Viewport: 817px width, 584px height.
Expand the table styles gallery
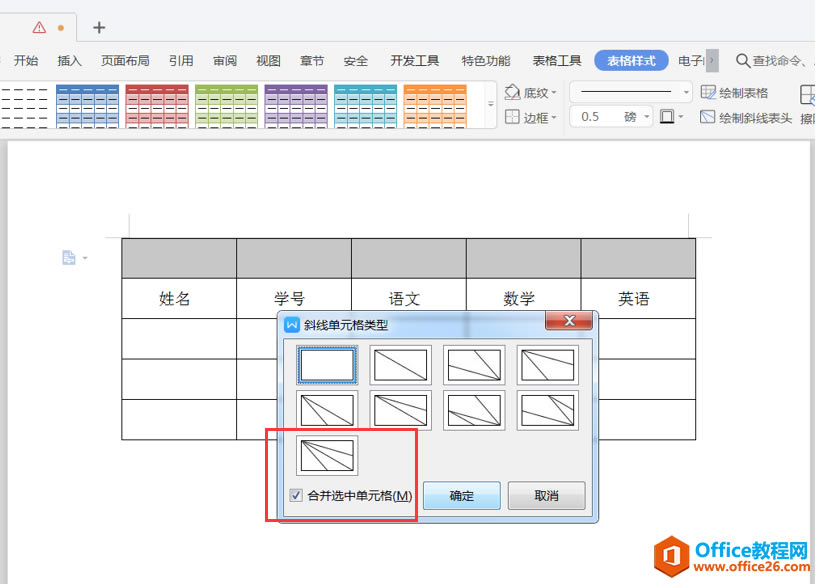[x=490, y=104]
